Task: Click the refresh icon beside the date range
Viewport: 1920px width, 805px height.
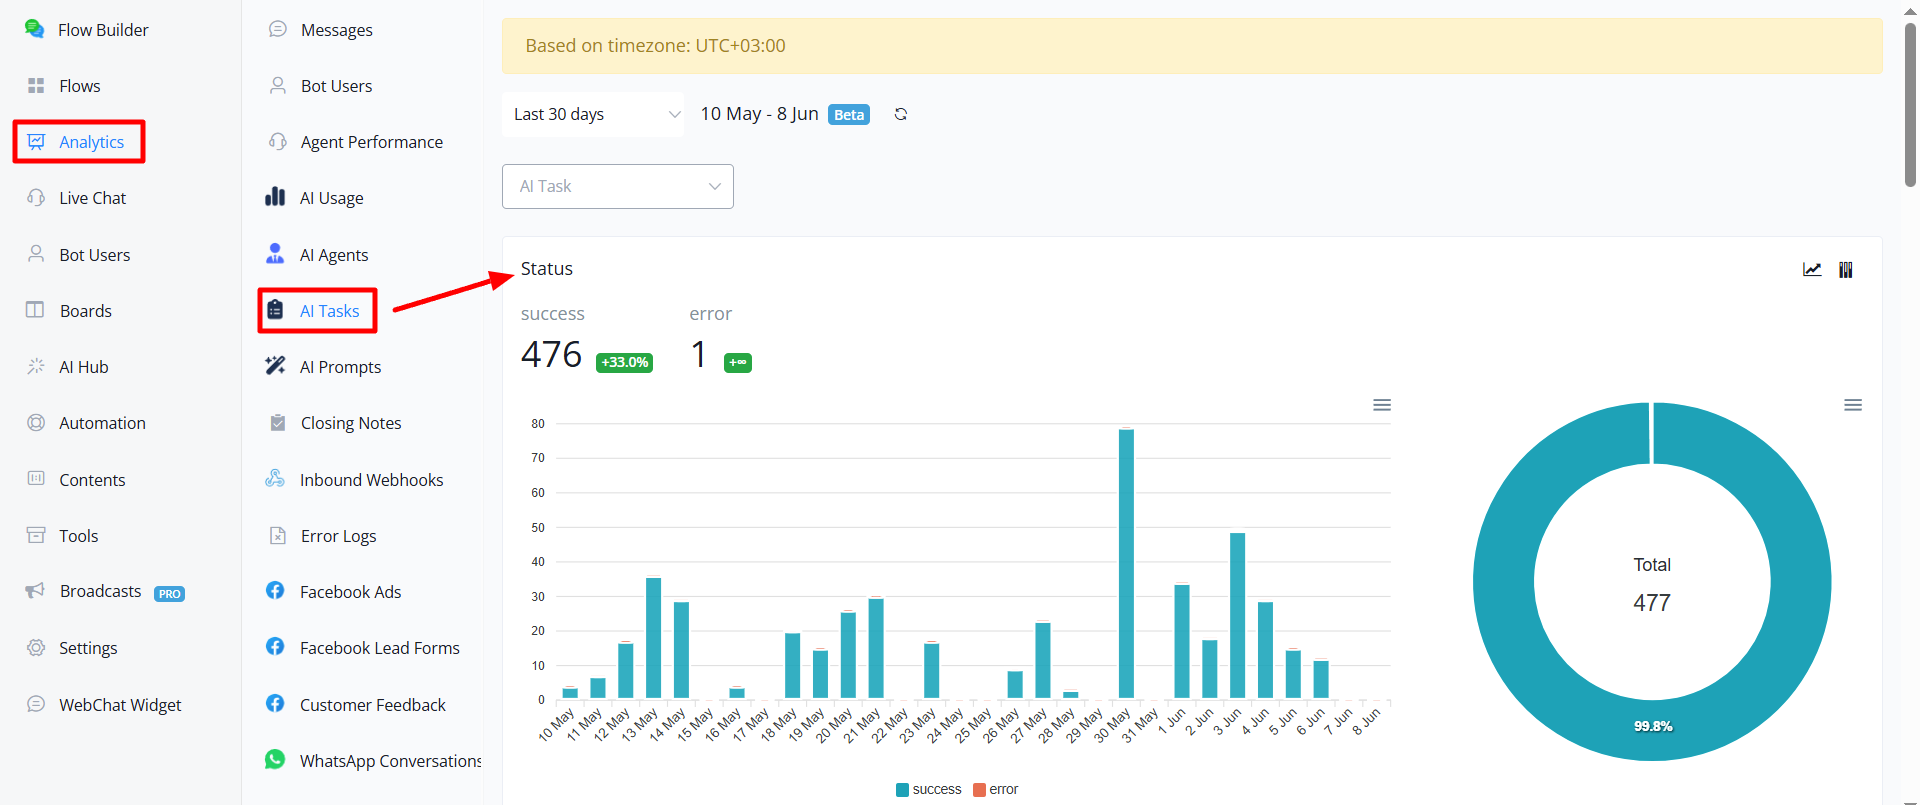Action: tap(901, 114)
